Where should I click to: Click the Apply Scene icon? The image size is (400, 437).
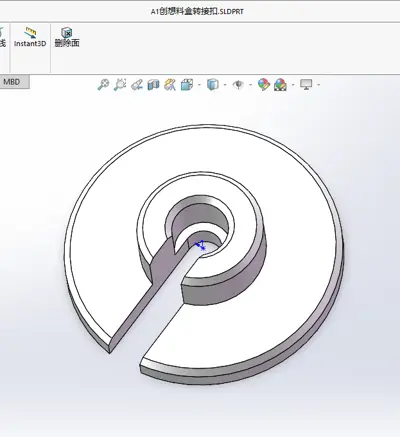coord(280,85)
